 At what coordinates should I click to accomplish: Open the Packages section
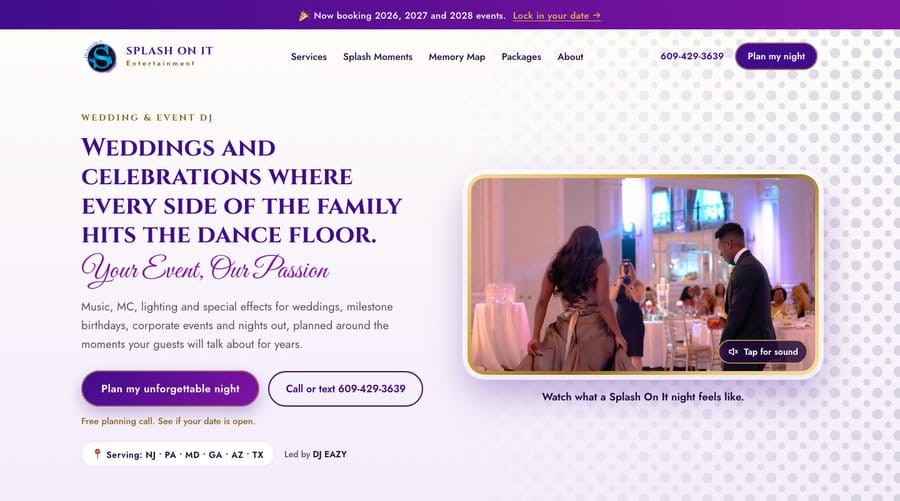(521, 57)
